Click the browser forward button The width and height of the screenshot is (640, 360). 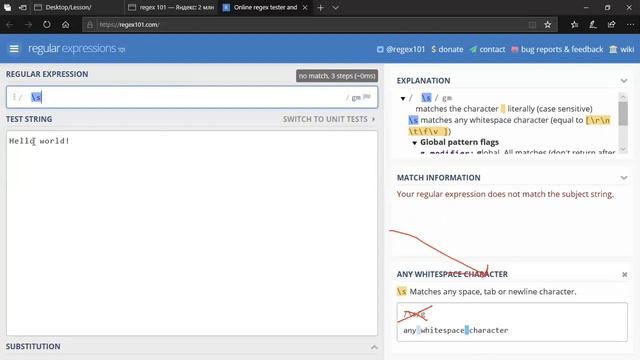click(x=28, y=24)
